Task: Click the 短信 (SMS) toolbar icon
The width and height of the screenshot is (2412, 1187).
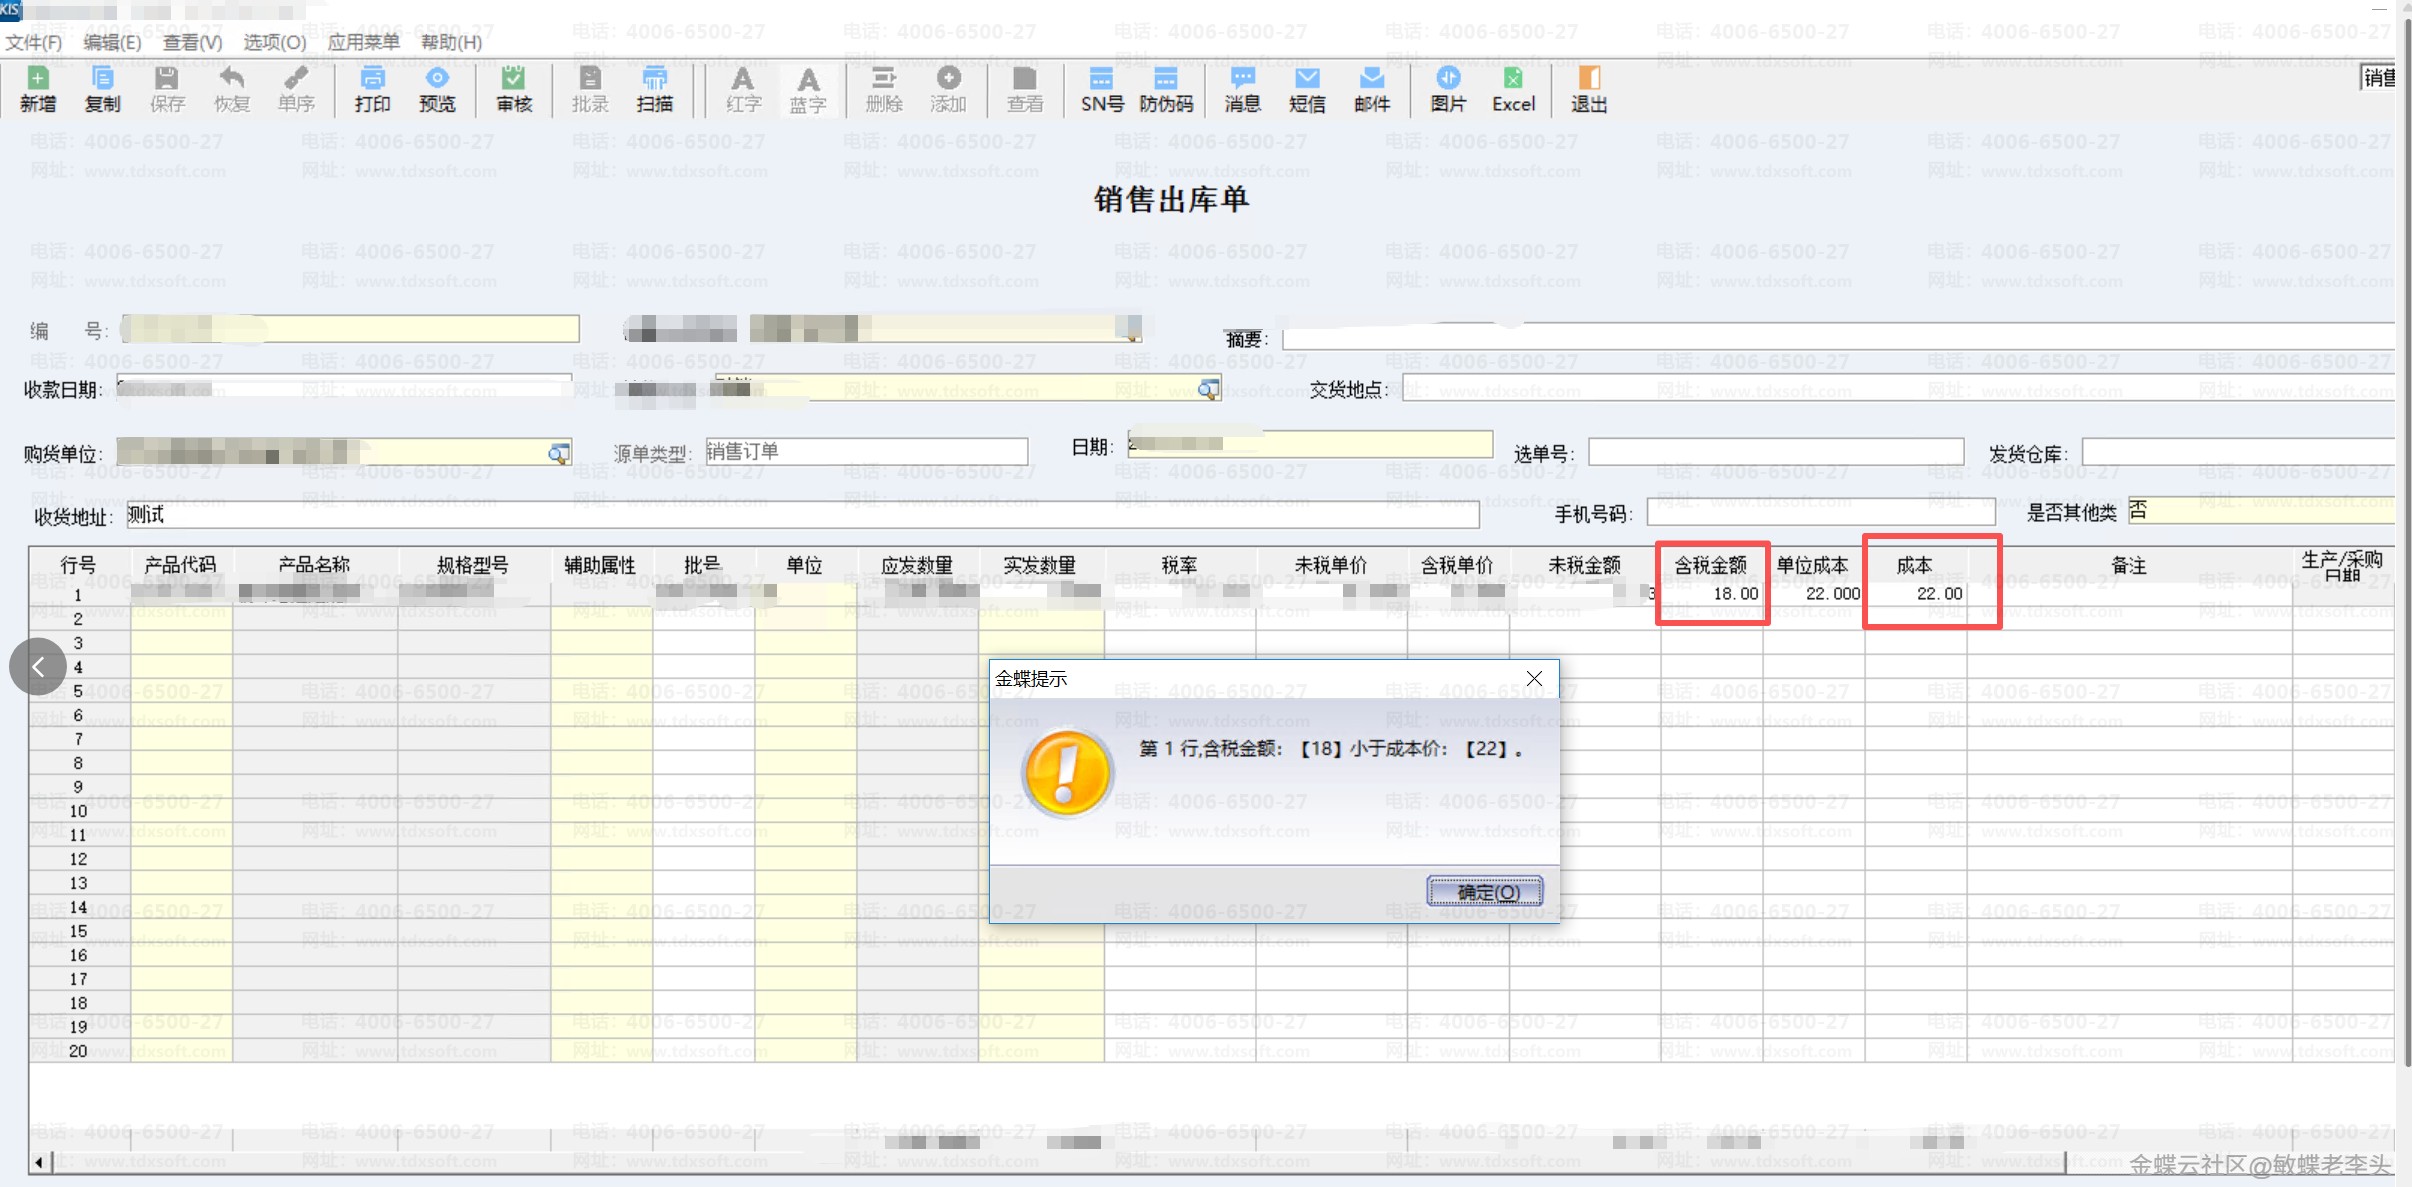Action: 1307,89
